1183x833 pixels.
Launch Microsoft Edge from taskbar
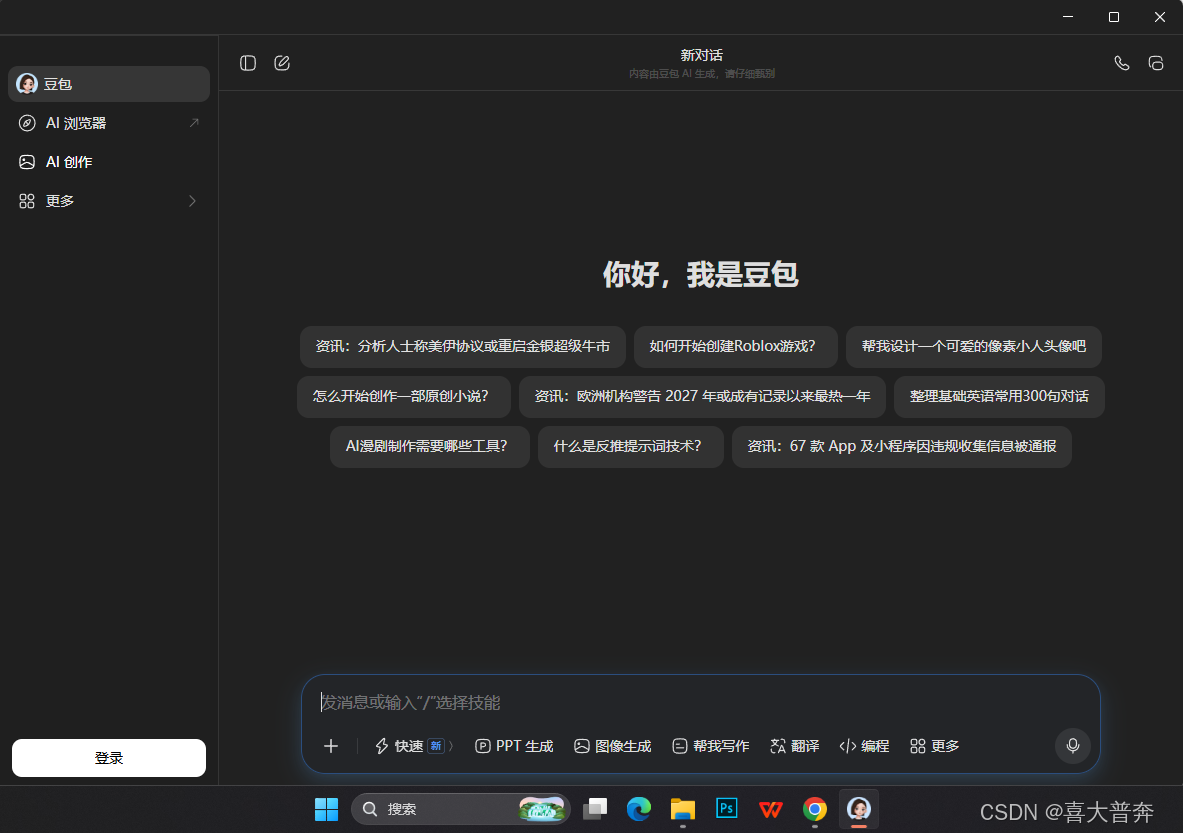tap(639, 809)
